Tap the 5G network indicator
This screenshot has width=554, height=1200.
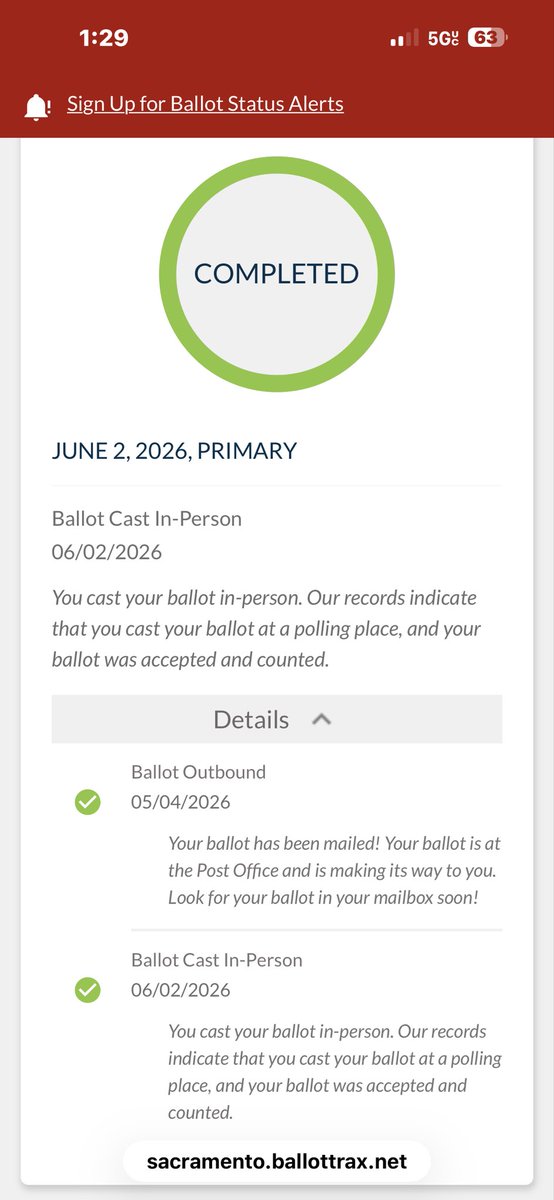pos(443,38)
